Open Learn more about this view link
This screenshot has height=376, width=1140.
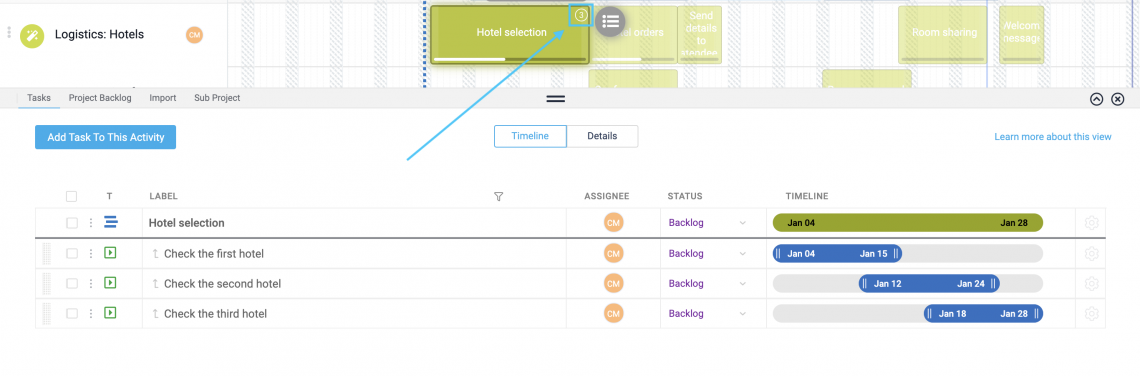tap(1053, 137)
